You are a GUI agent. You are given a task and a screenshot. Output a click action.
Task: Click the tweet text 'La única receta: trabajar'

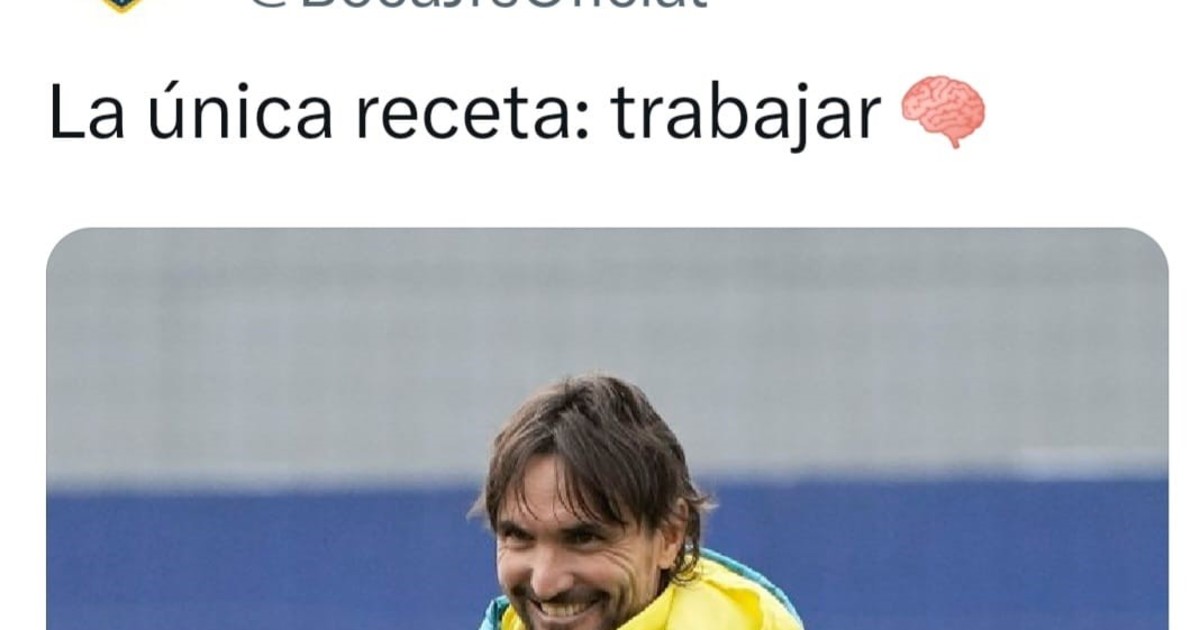[x=465, y=114]
